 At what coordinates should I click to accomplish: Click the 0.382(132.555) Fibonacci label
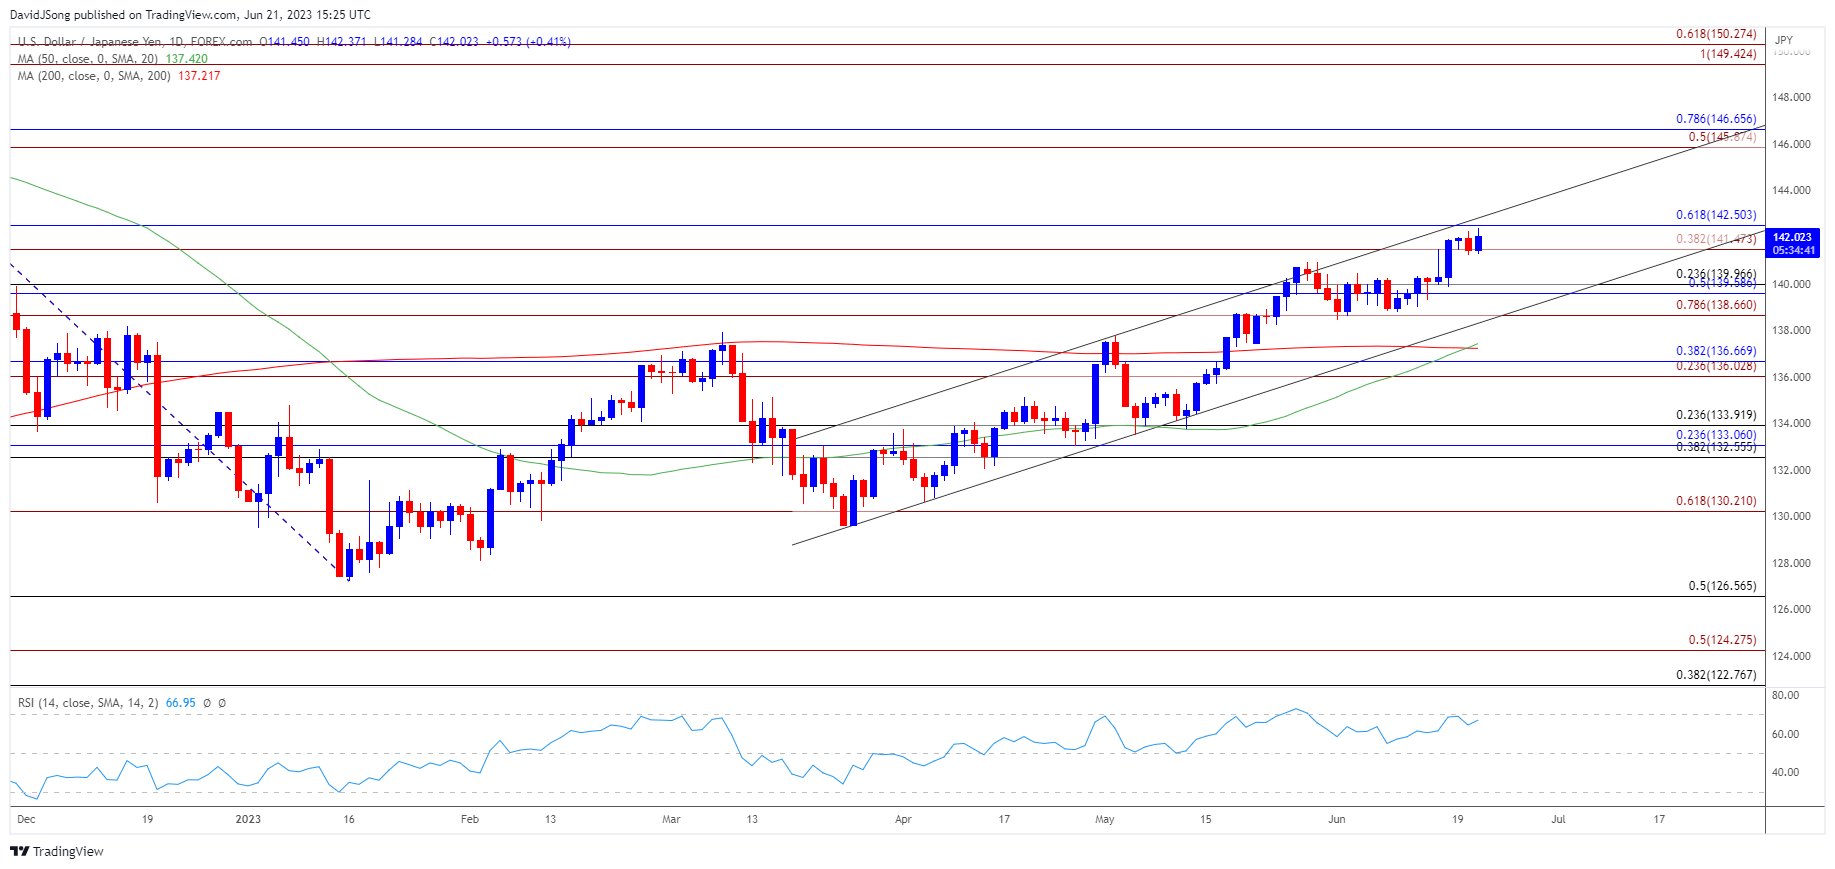click(1716, 447)
